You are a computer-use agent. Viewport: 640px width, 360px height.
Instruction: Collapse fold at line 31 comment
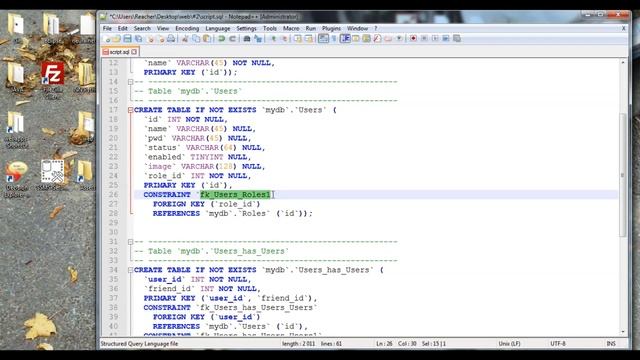[x=131, y=242]
